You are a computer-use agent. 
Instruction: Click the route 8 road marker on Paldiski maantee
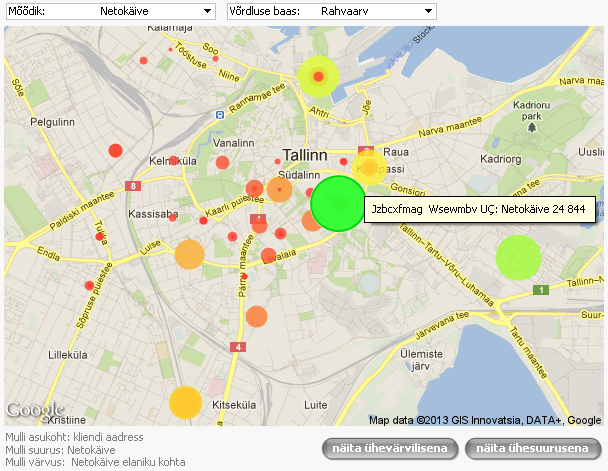133,186
